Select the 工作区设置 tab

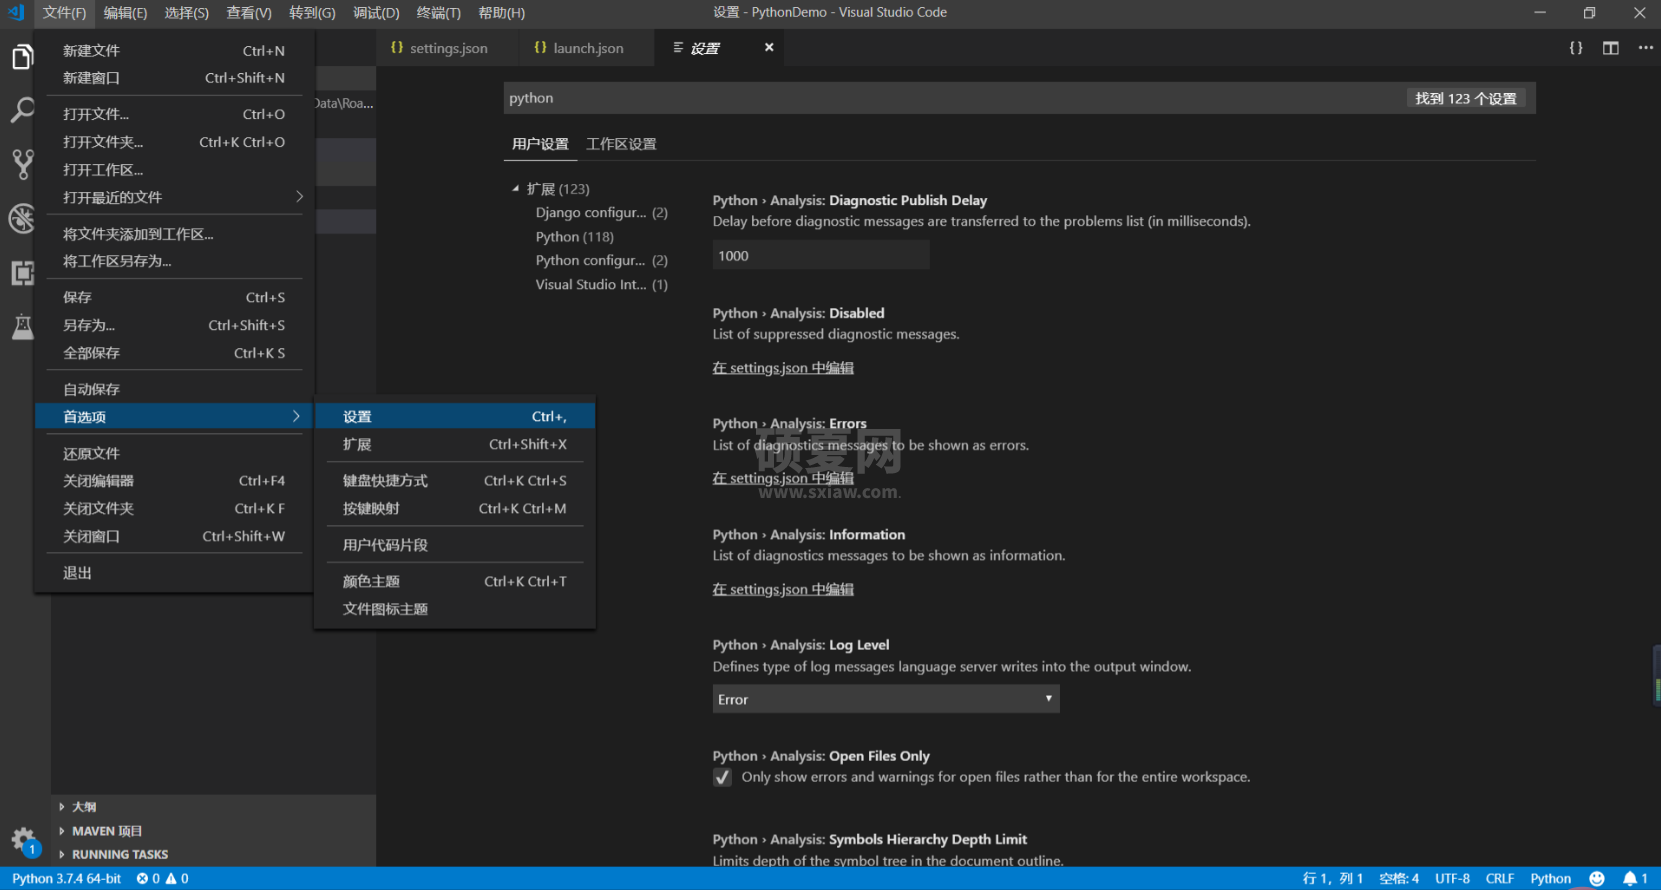click(x=621, y=144)
